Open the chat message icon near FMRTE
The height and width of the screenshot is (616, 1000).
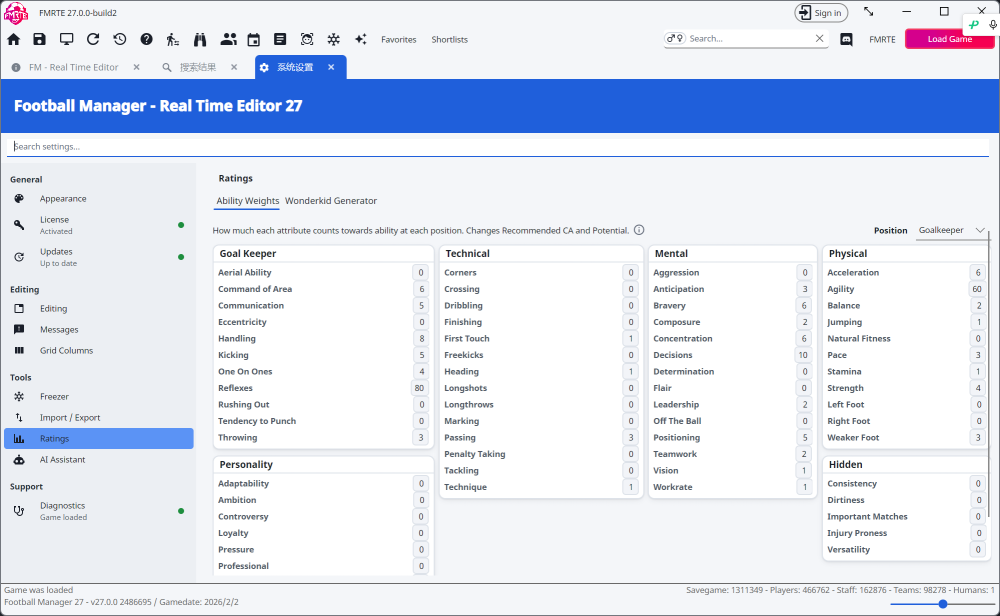[846, 40]
